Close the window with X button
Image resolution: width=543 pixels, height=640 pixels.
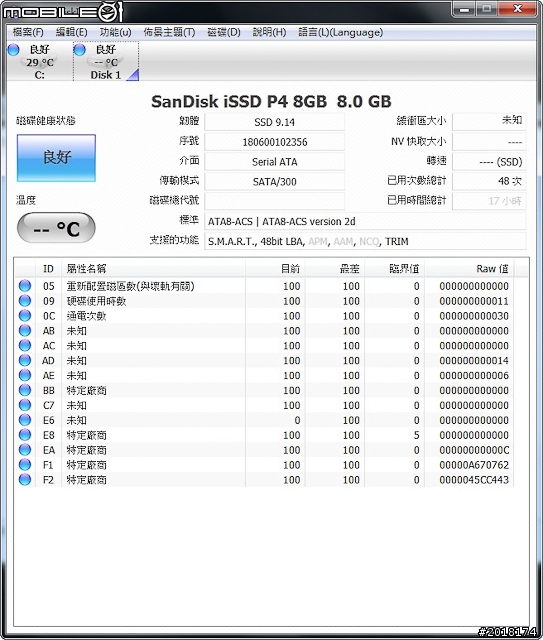click(x=517, y=9)
